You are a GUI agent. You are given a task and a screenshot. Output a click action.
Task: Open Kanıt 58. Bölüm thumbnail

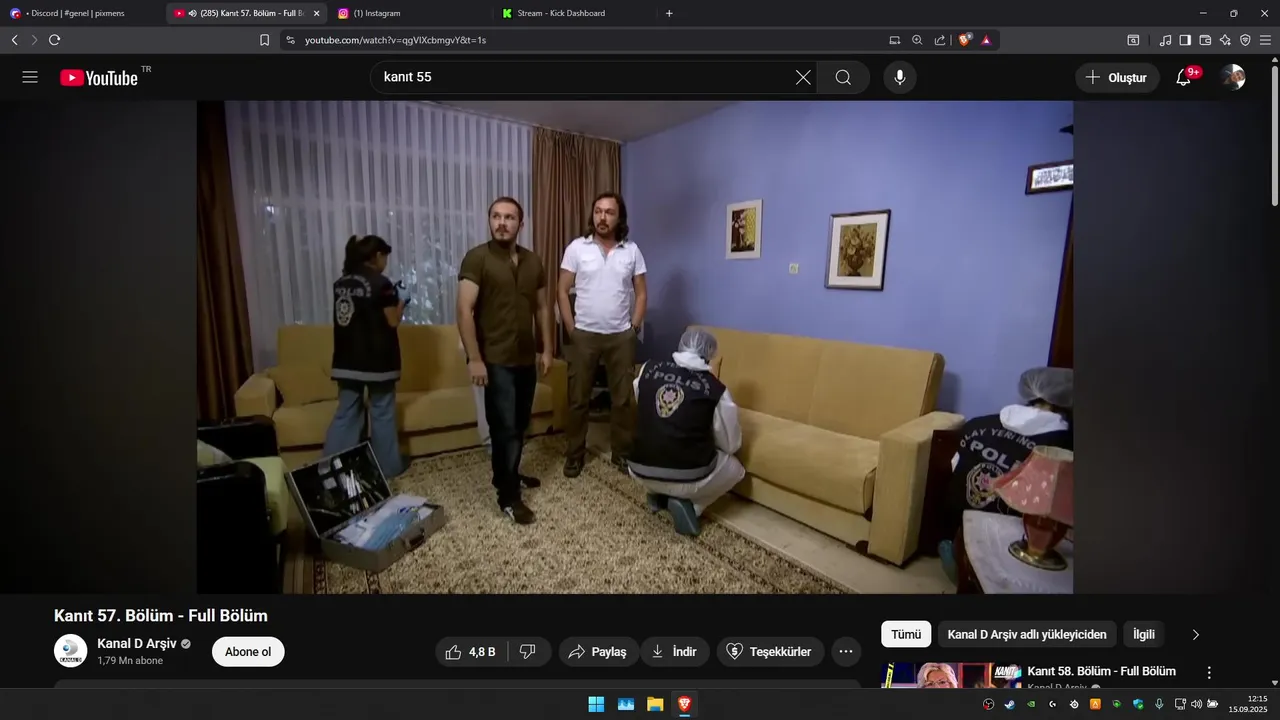(951, 675)
